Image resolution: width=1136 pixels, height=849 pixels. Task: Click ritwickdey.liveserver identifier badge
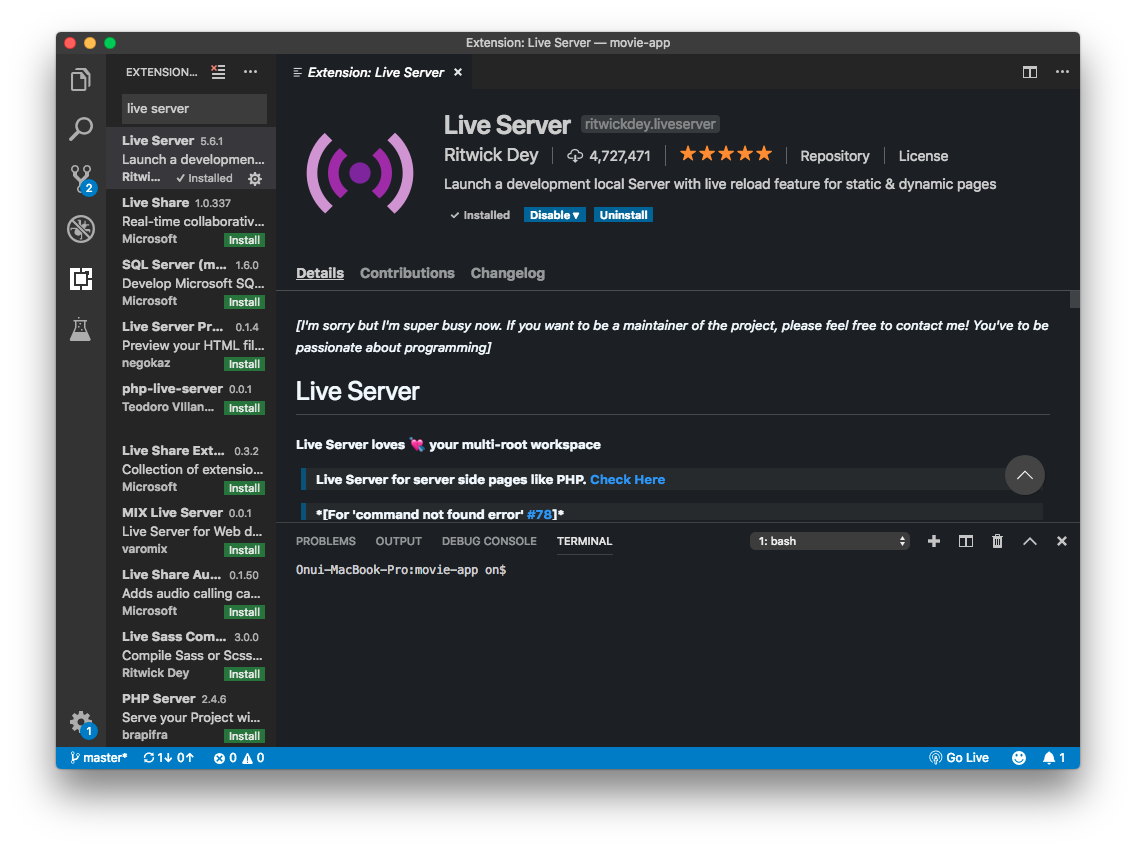click(x=650, y=124)
